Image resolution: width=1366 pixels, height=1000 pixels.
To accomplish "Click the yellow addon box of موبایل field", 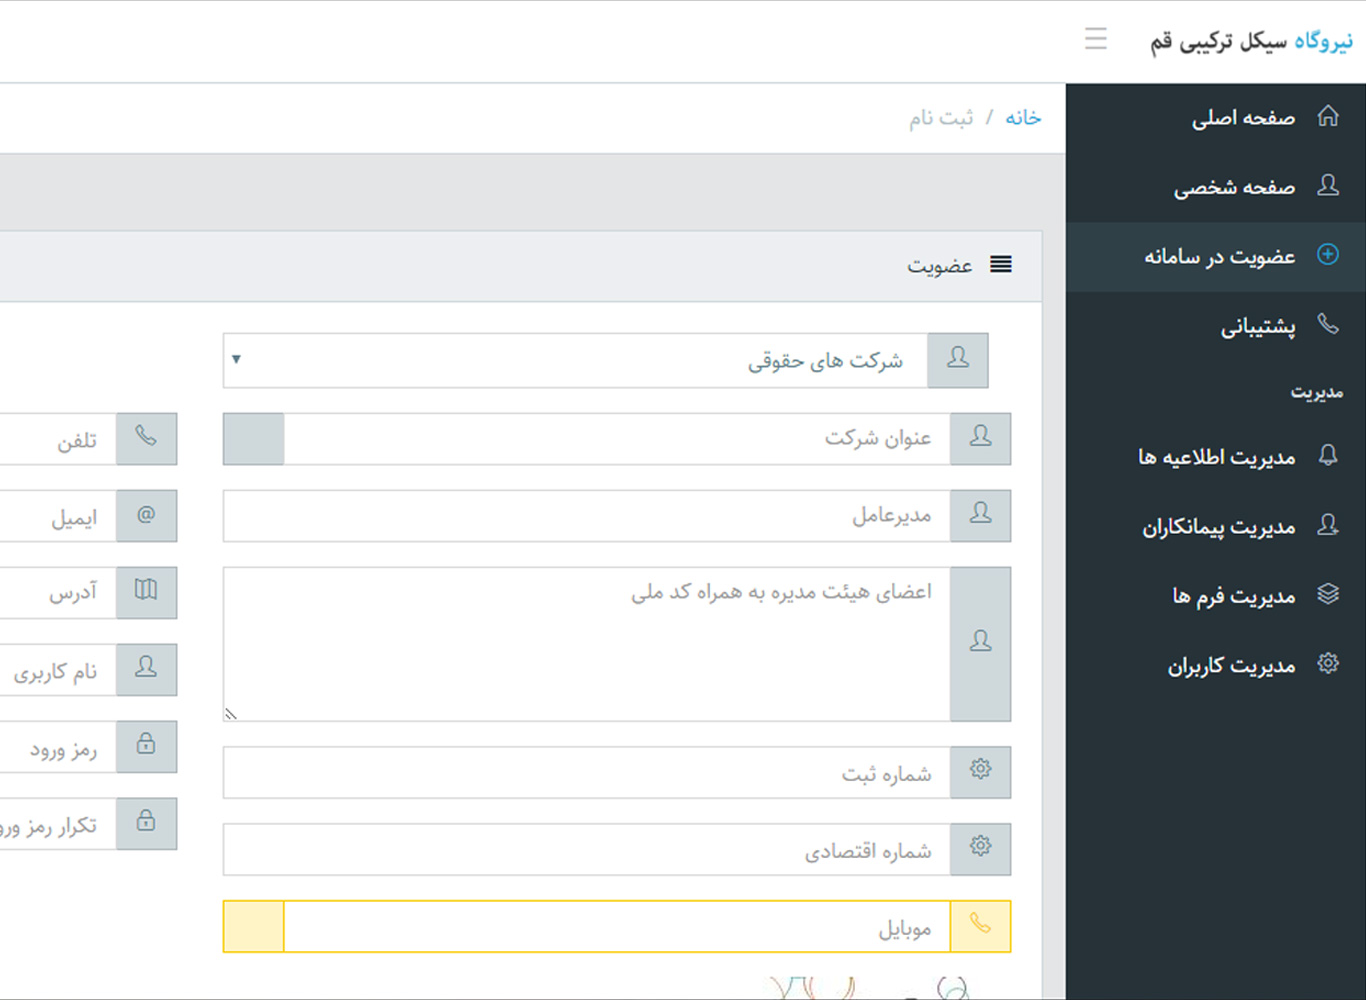I will 254,926.
